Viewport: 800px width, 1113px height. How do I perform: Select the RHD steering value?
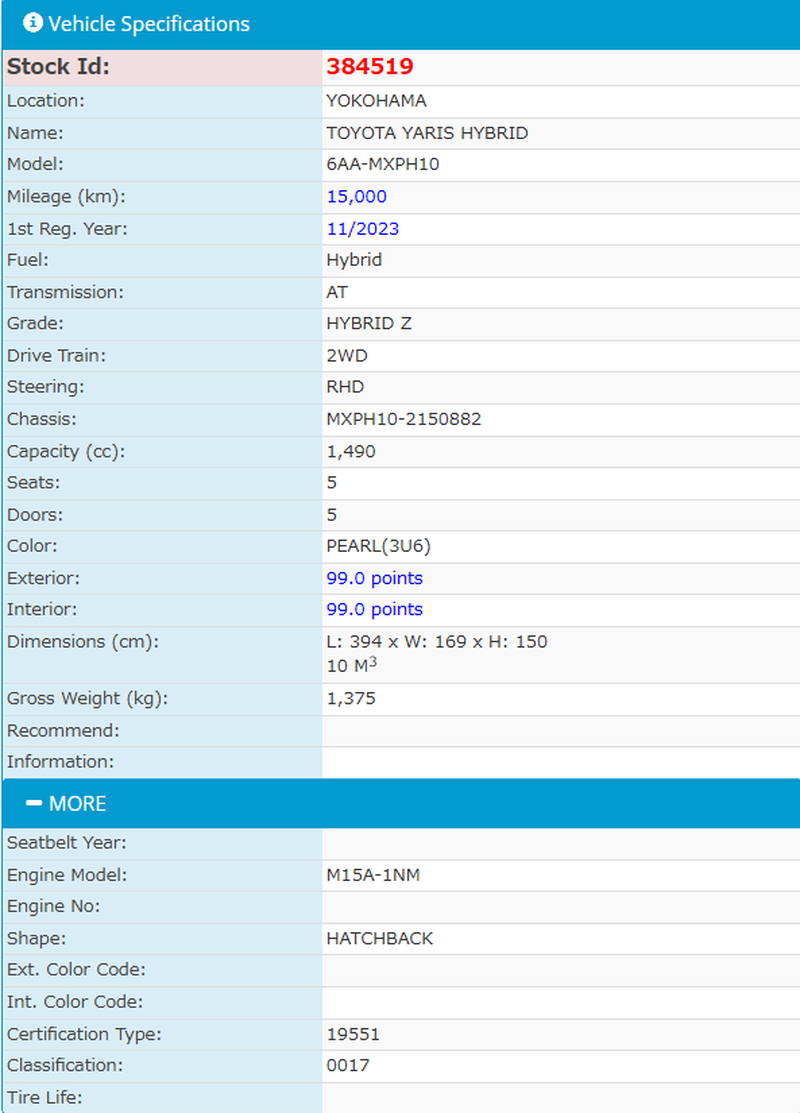[x=345, y=387]
